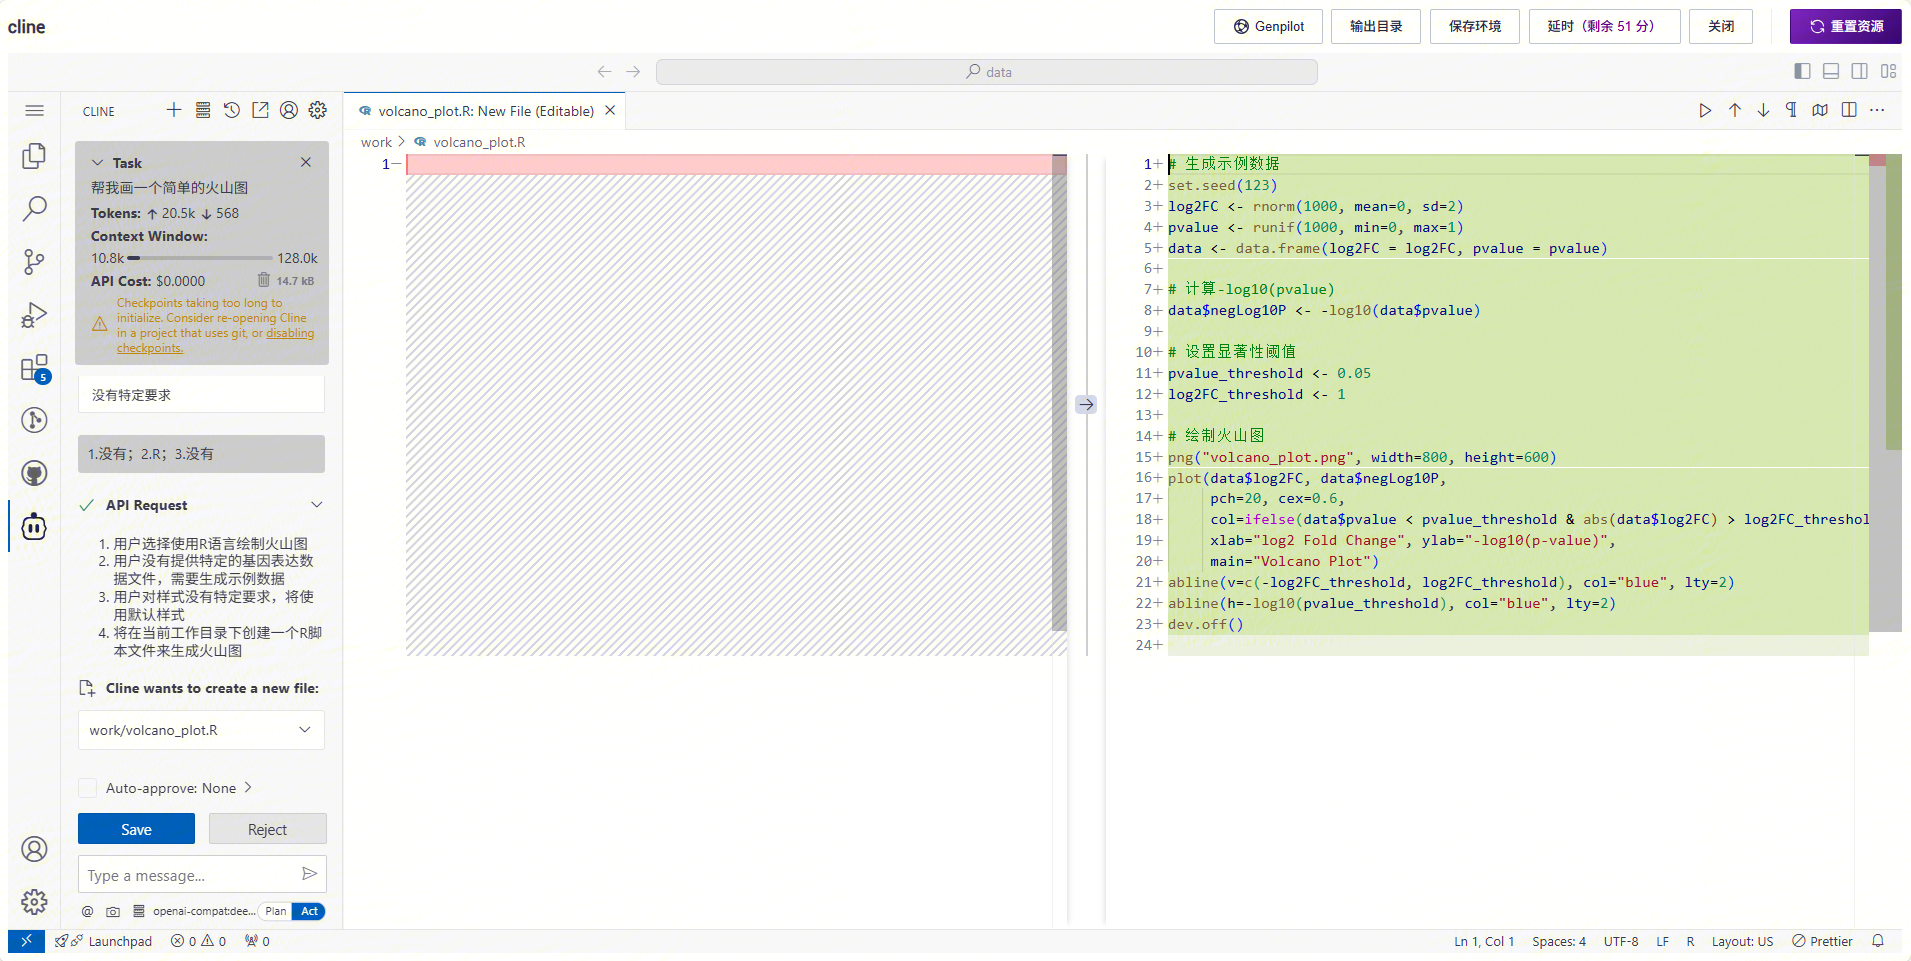Image resolution: width=1911 pixels, height=961 pixels.
Task: Revert block using diff gutter arrow
Action: click(x=1086, y=404)
